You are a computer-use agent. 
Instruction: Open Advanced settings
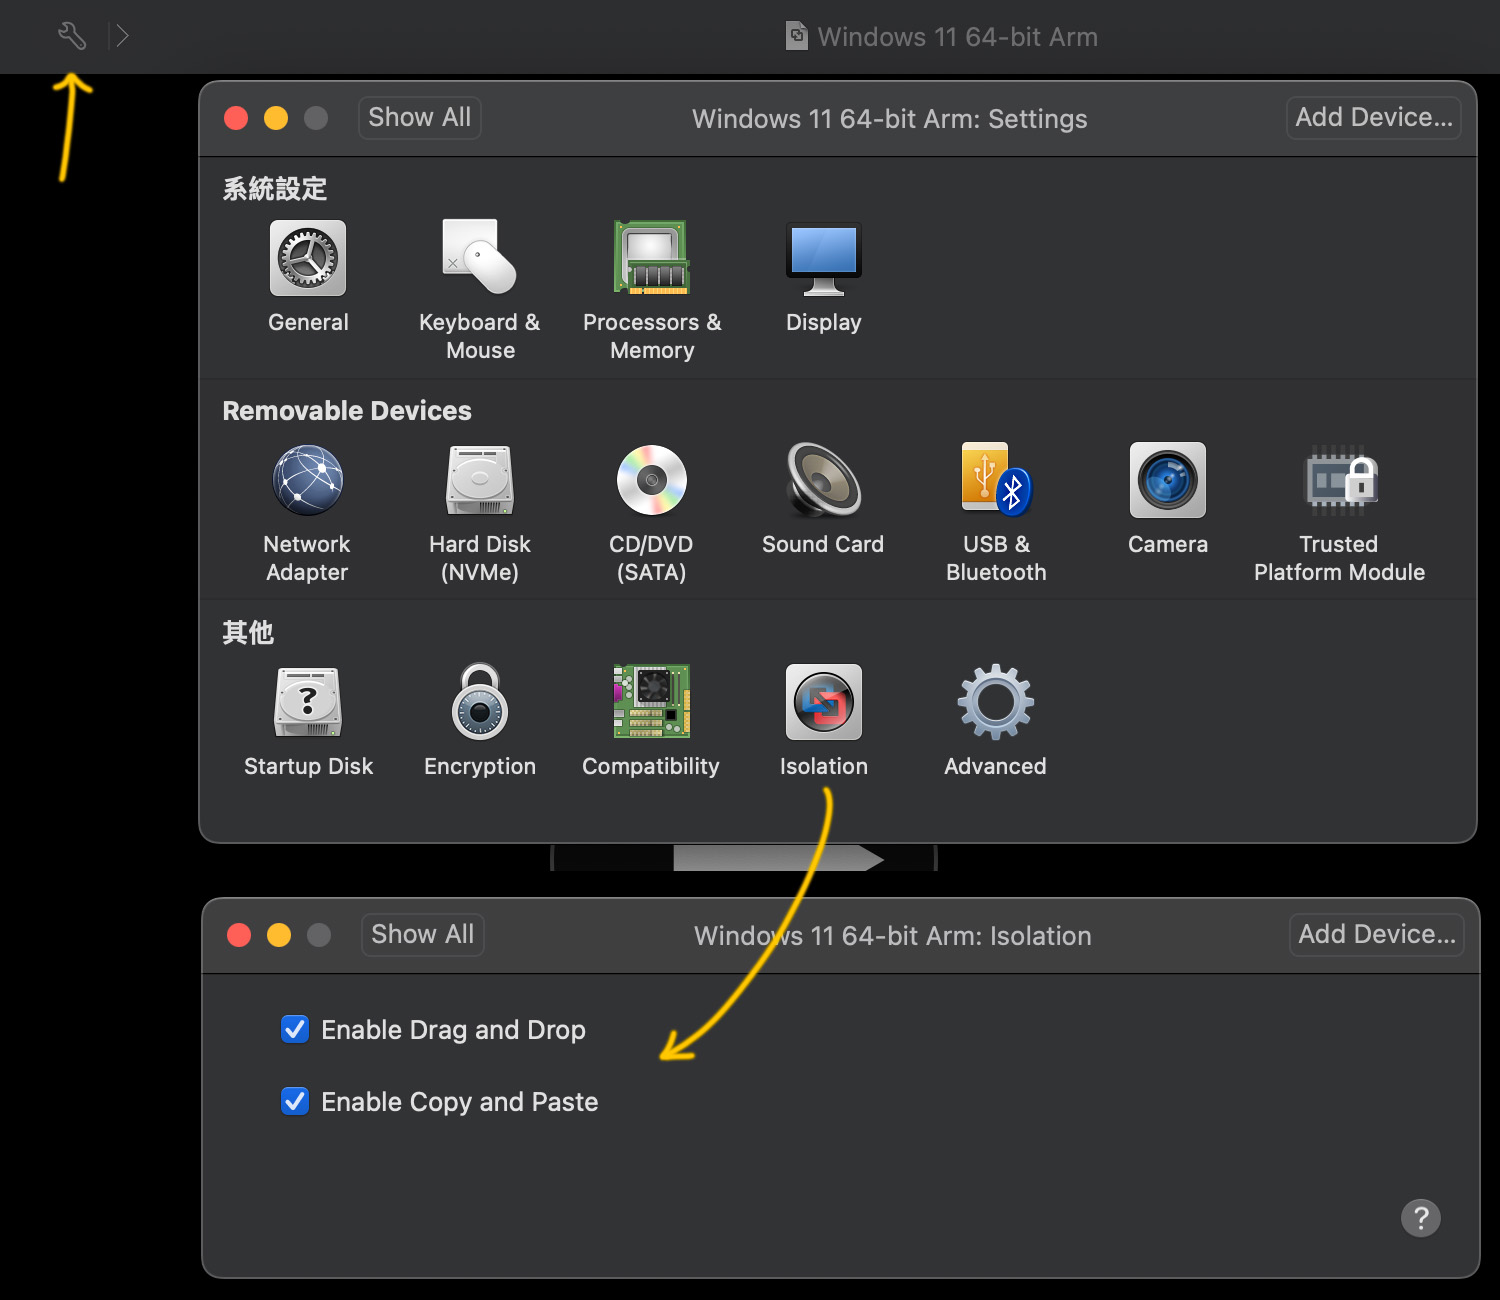[995, 721]
